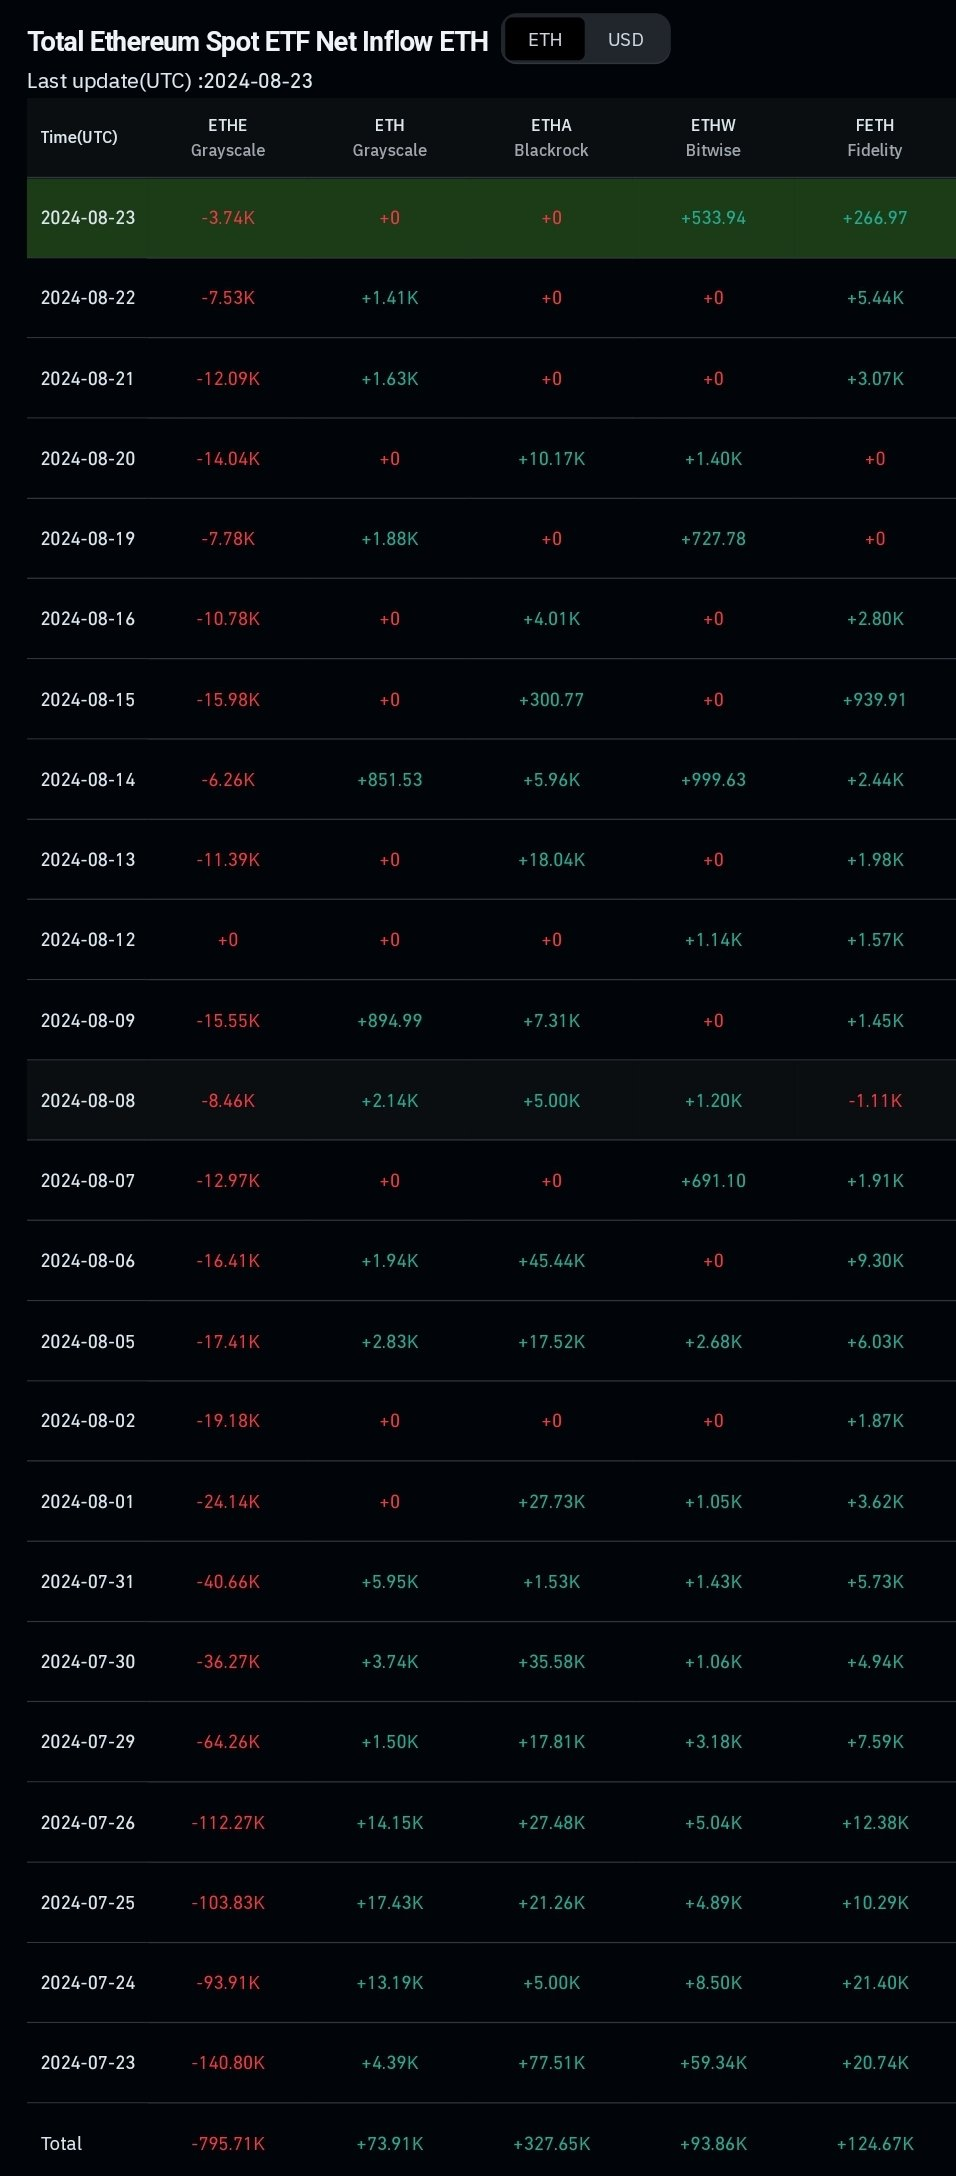Select the ETHA Blackrock column header
The image size is (956, 2176).
pyautogui.click(x=551, y=138)
